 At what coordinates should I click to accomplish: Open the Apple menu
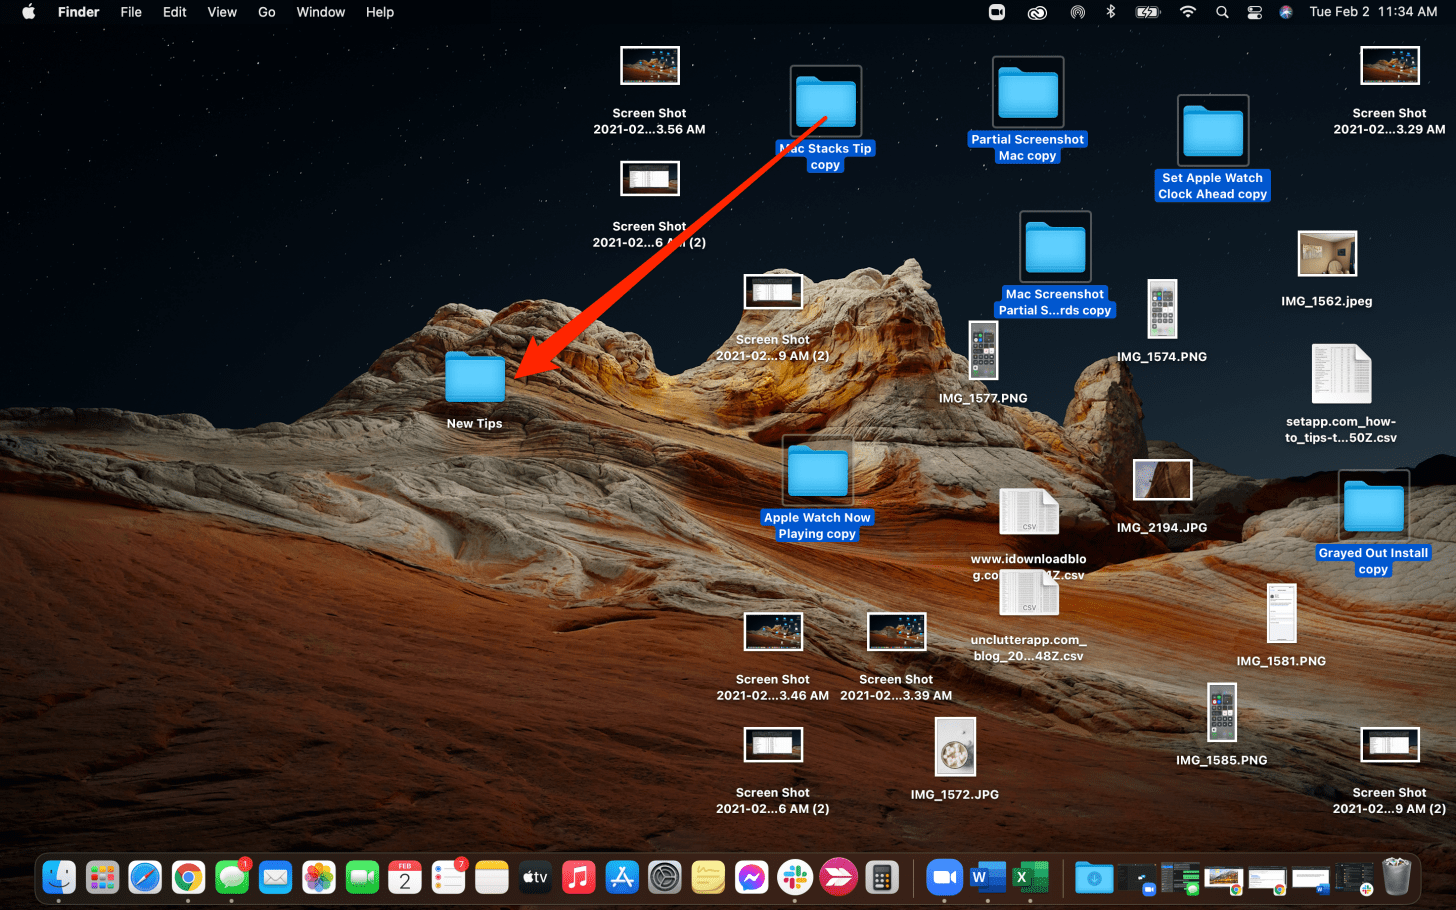point(28,12)
